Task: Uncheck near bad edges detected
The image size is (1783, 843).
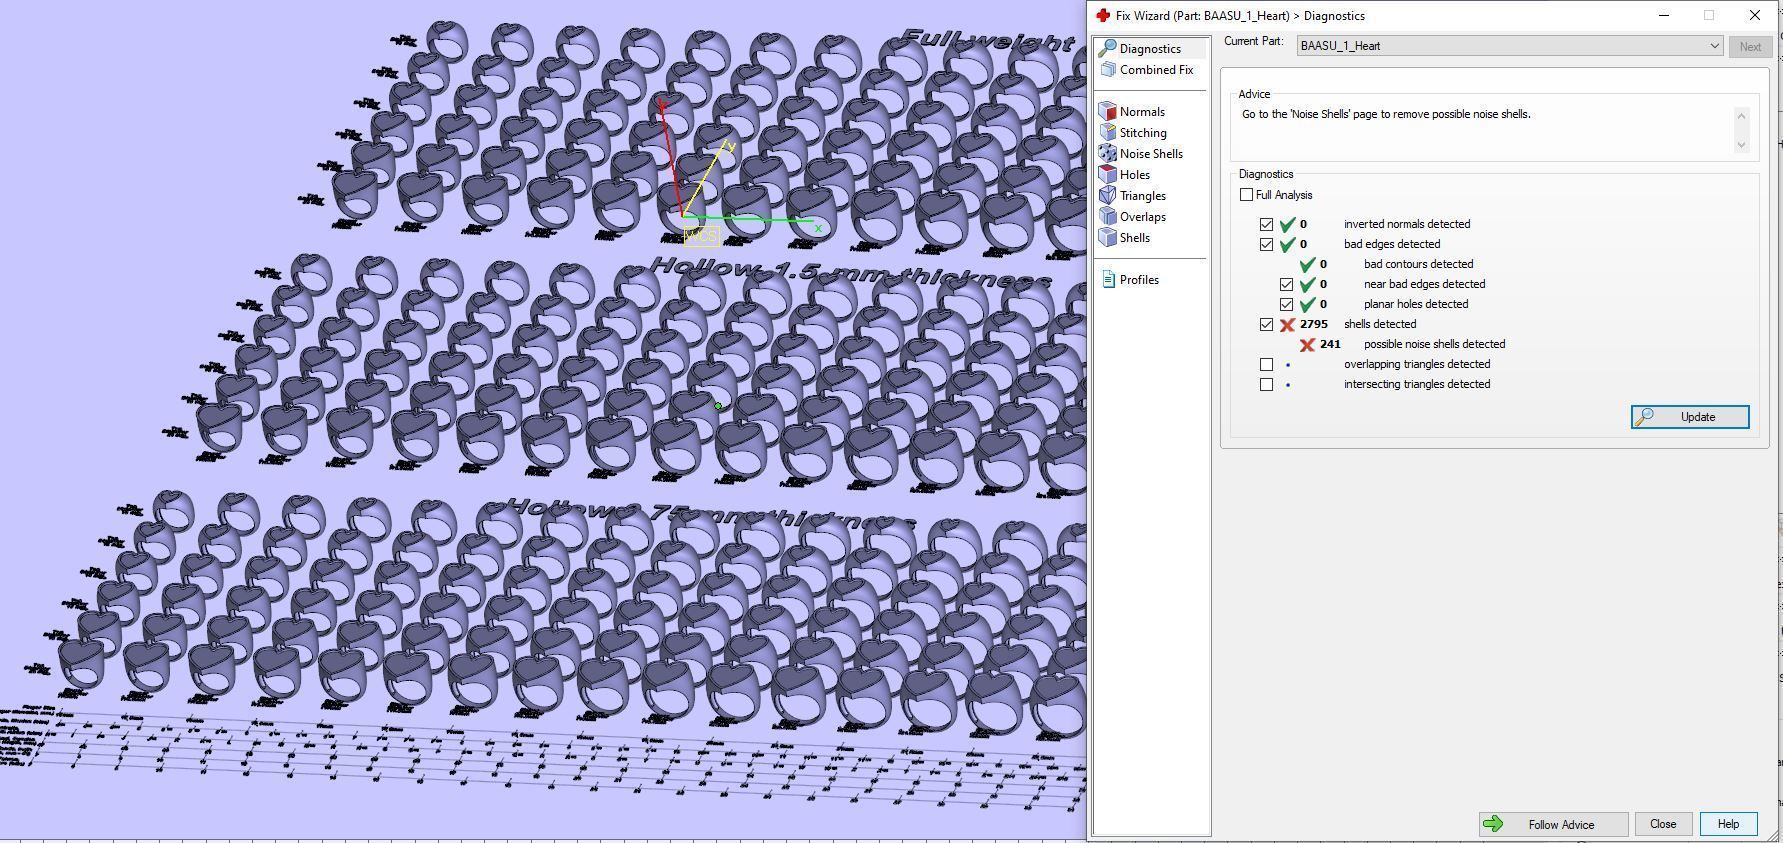Action: 1287,284
